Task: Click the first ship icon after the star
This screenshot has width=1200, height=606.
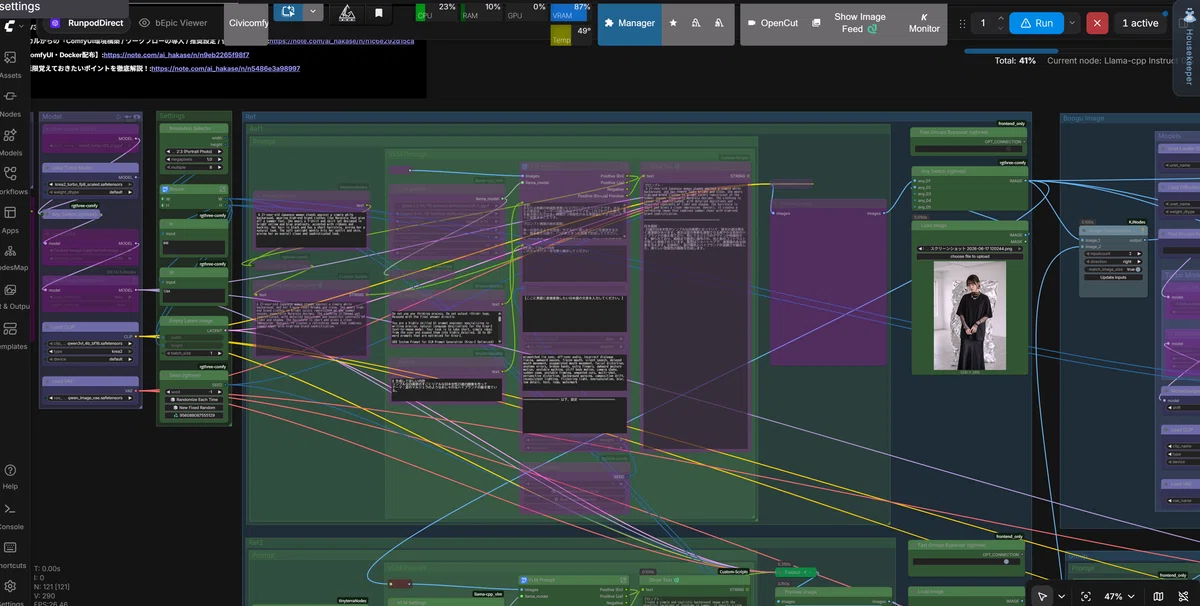Action: click(694, 22)
